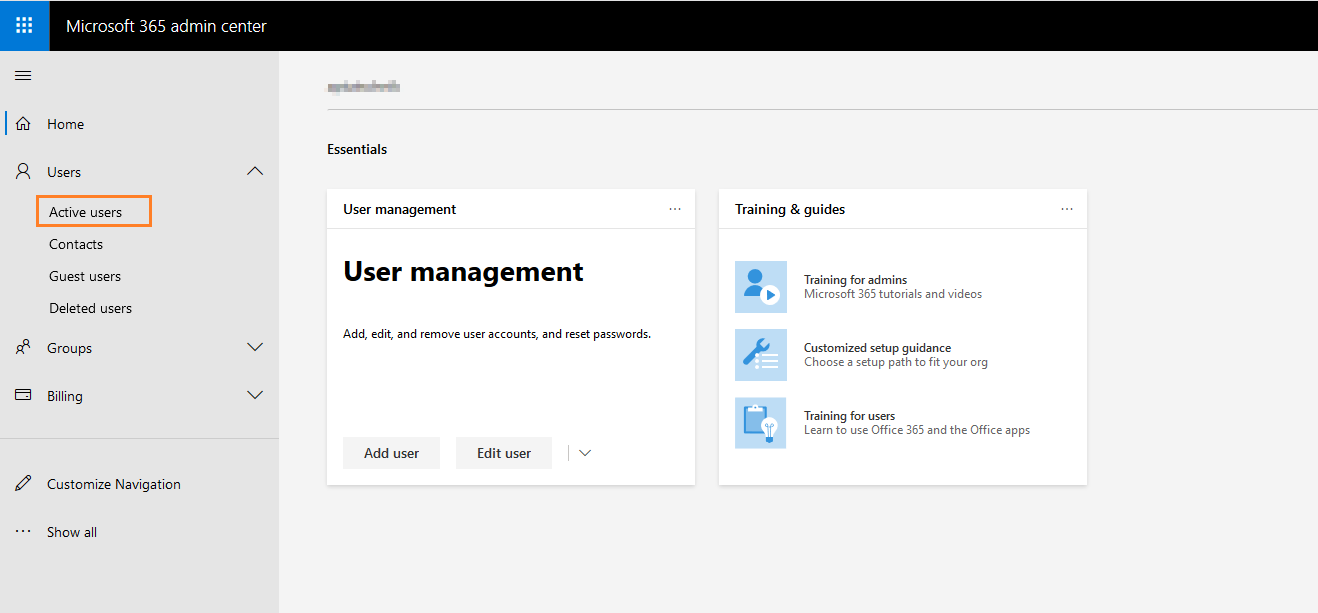Viewport: 1318px width, 613px height.
Task: Open Contacts under Users
Action: click(76, 244)
